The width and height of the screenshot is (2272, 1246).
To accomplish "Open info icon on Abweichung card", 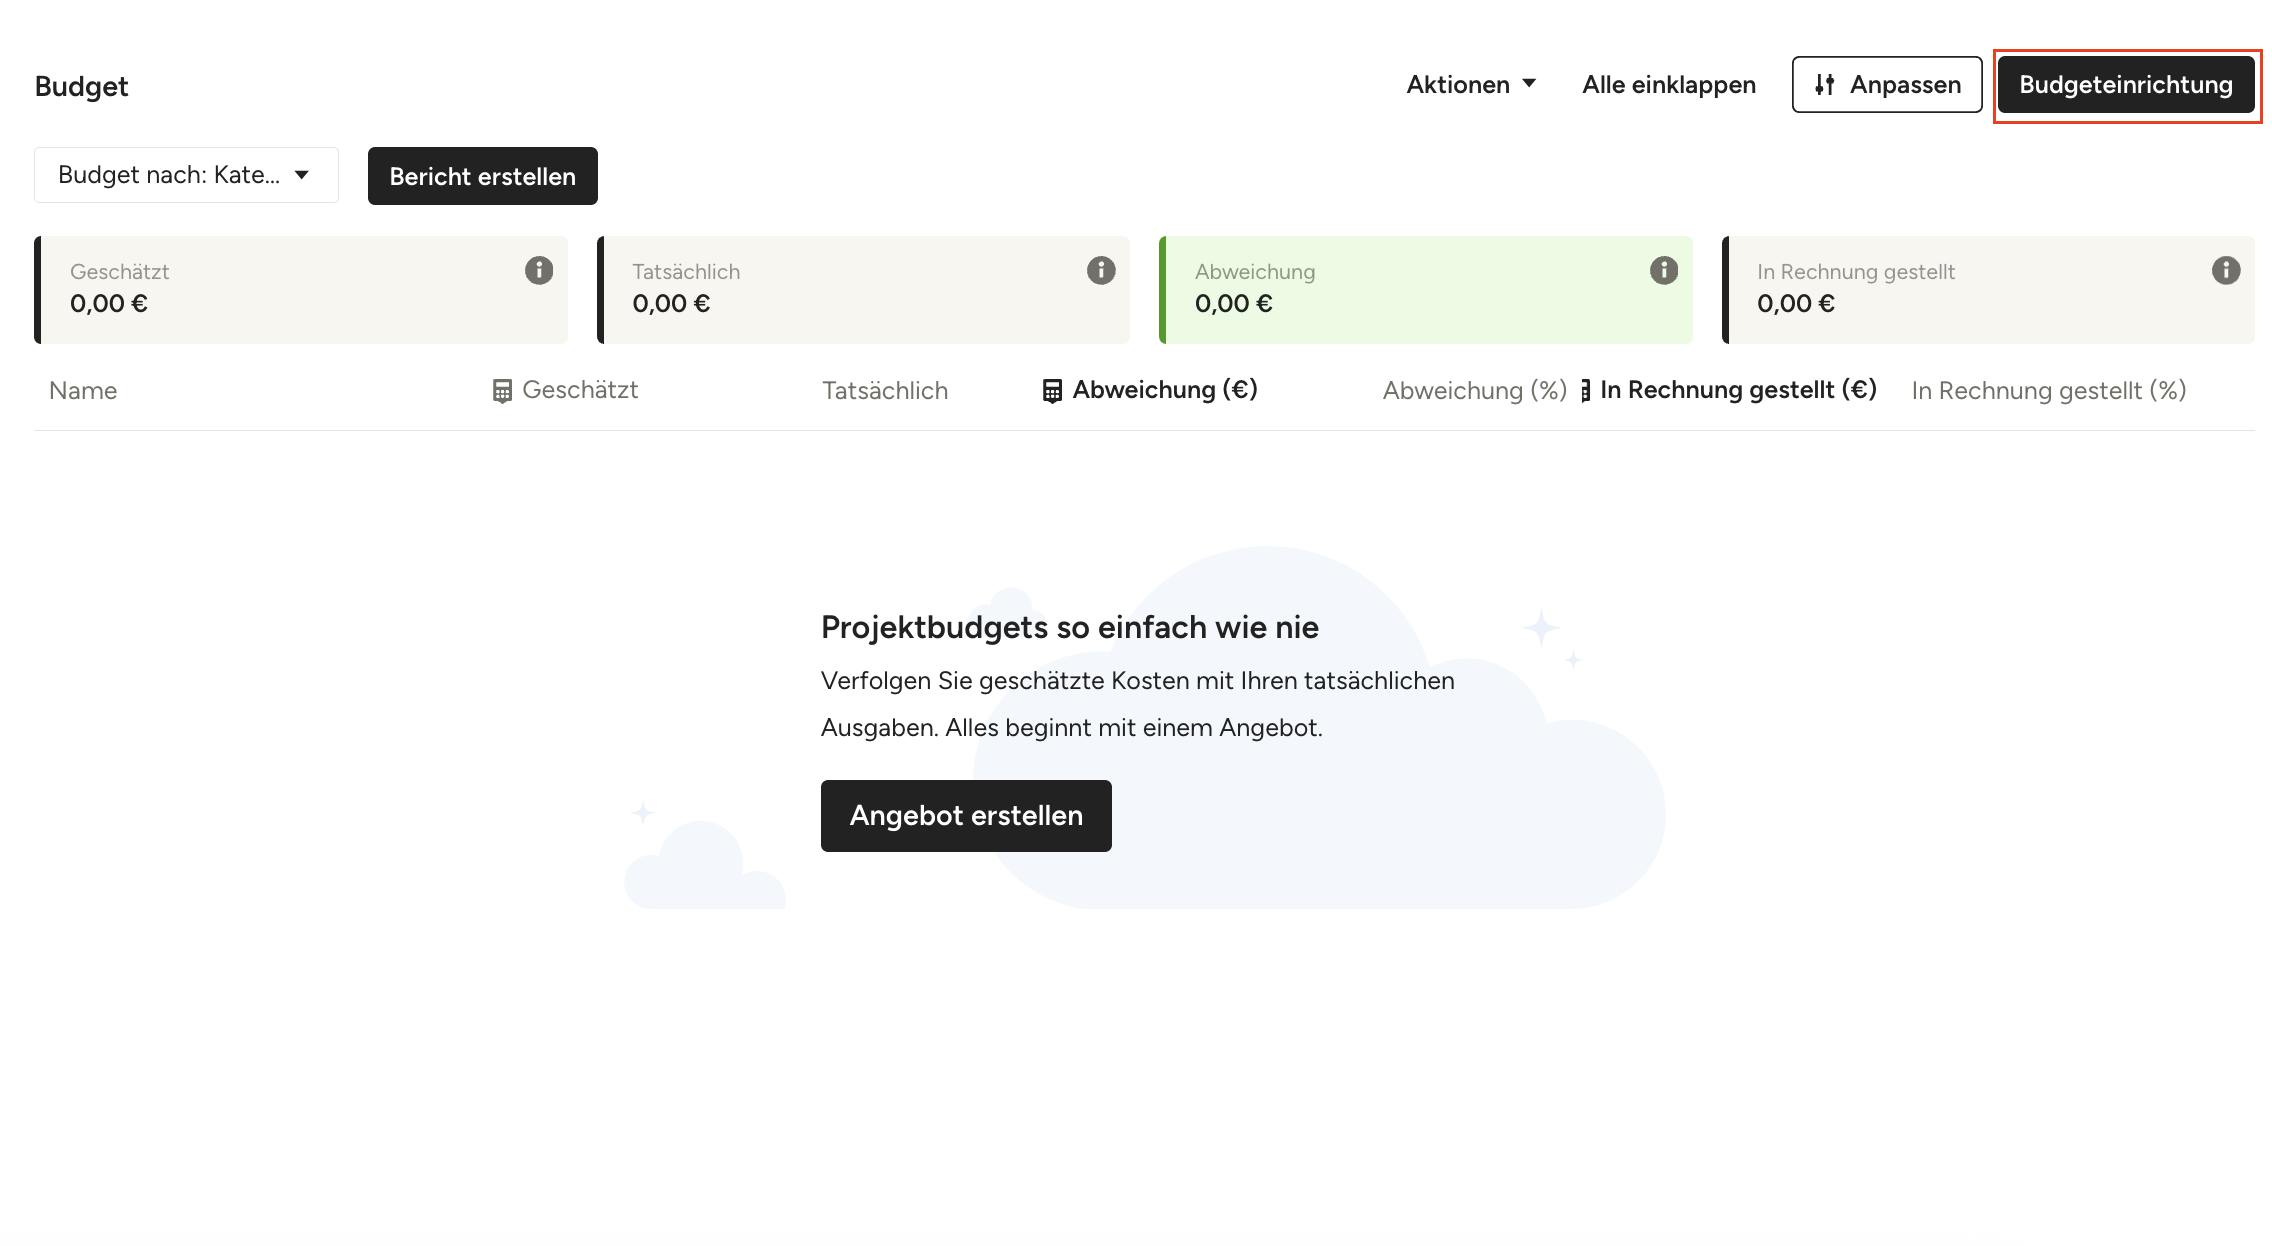I will coord(1664,270).
